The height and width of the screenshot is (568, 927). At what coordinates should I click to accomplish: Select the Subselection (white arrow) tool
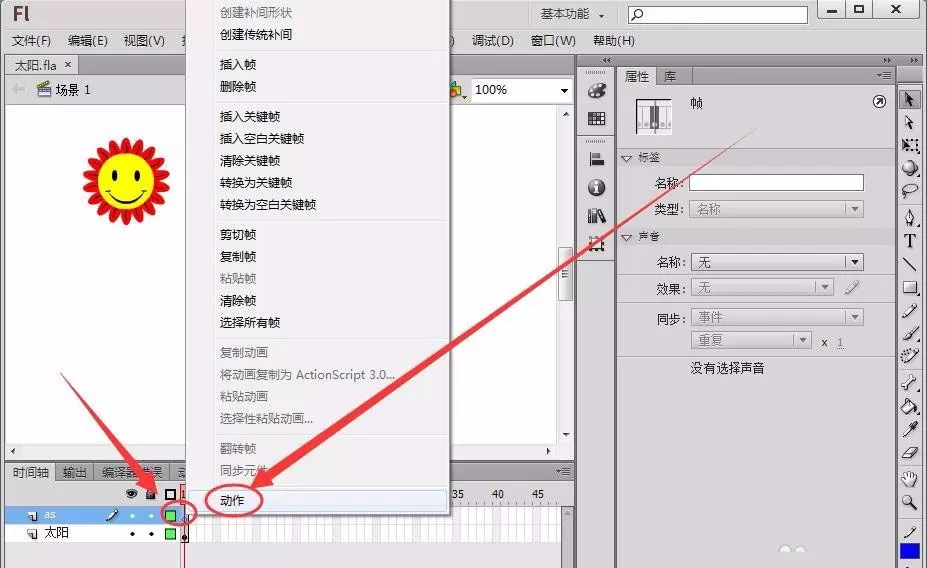tap(909, 122)
